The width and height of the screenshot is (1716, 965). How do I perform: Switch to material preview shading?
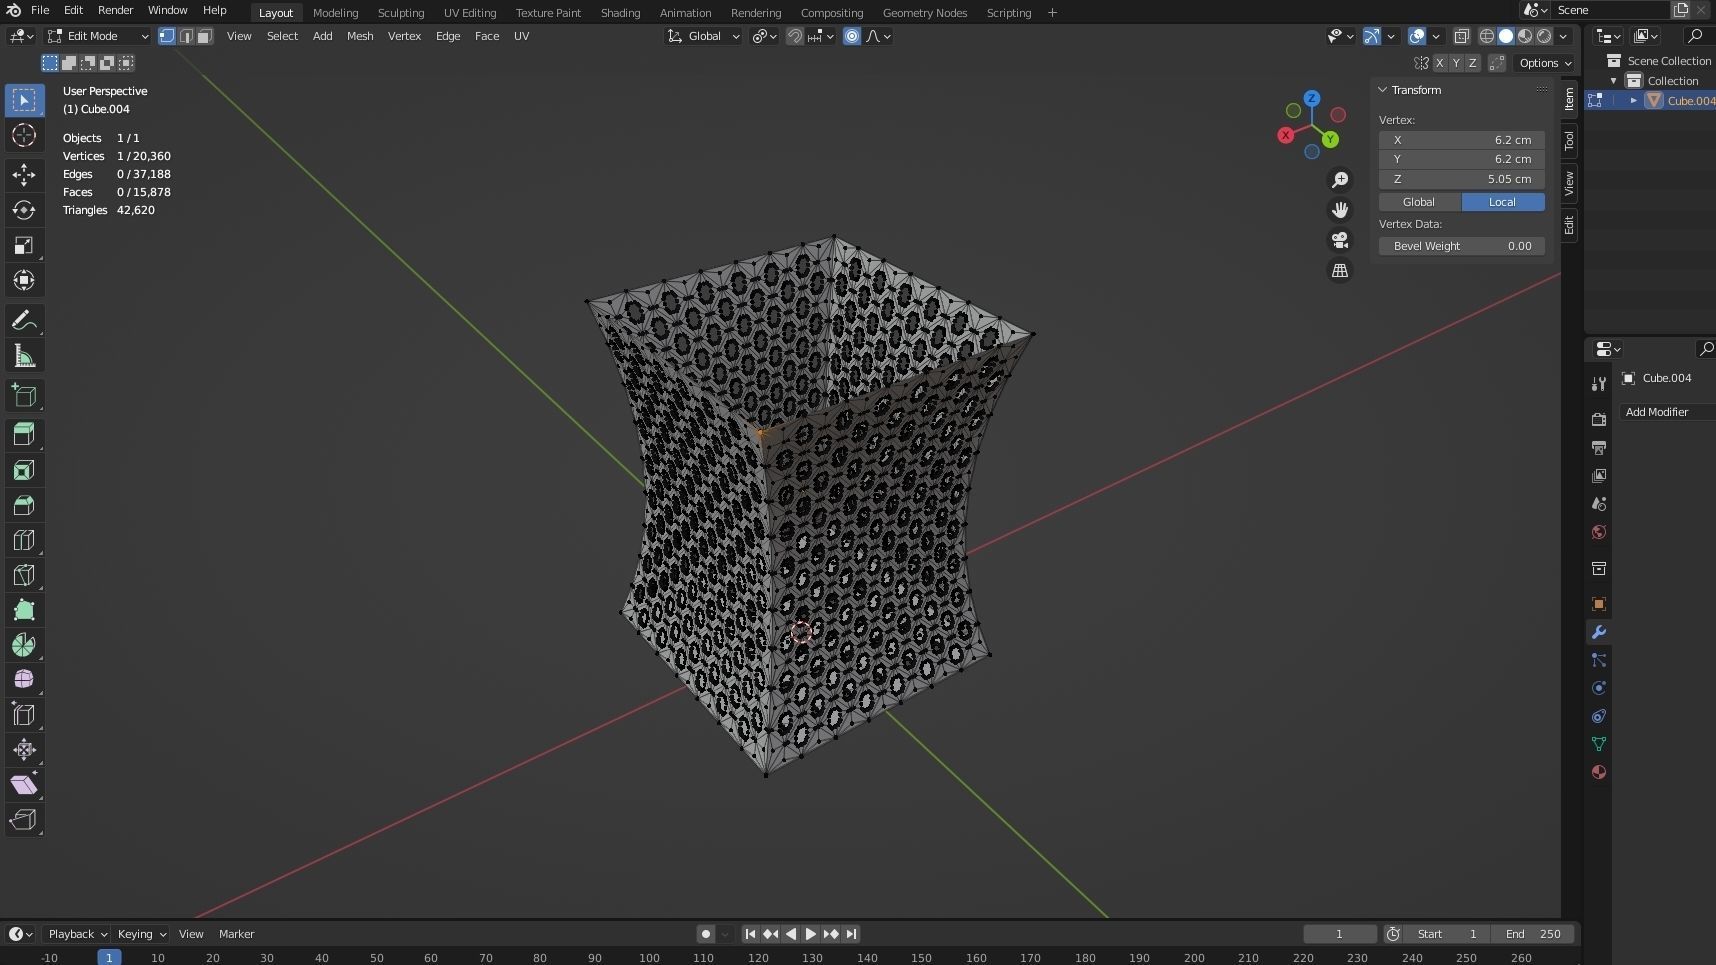coord(1525,36)
